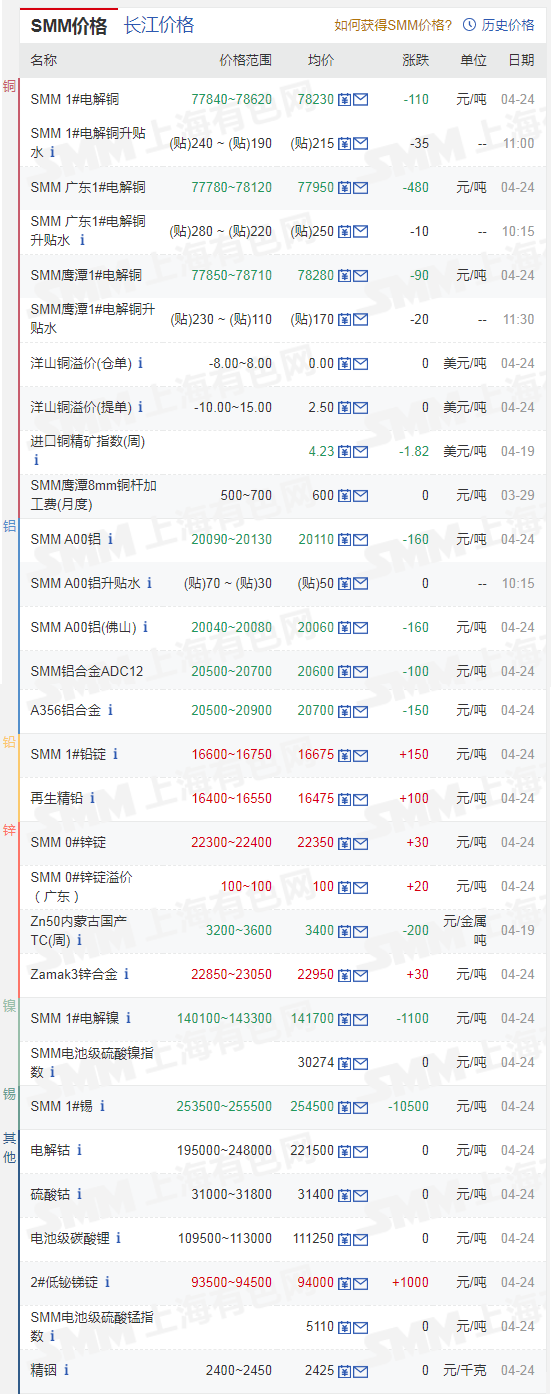Open the info icon beside SMM A00铝
Screen dimensions: 551x1394
[110, 539]
